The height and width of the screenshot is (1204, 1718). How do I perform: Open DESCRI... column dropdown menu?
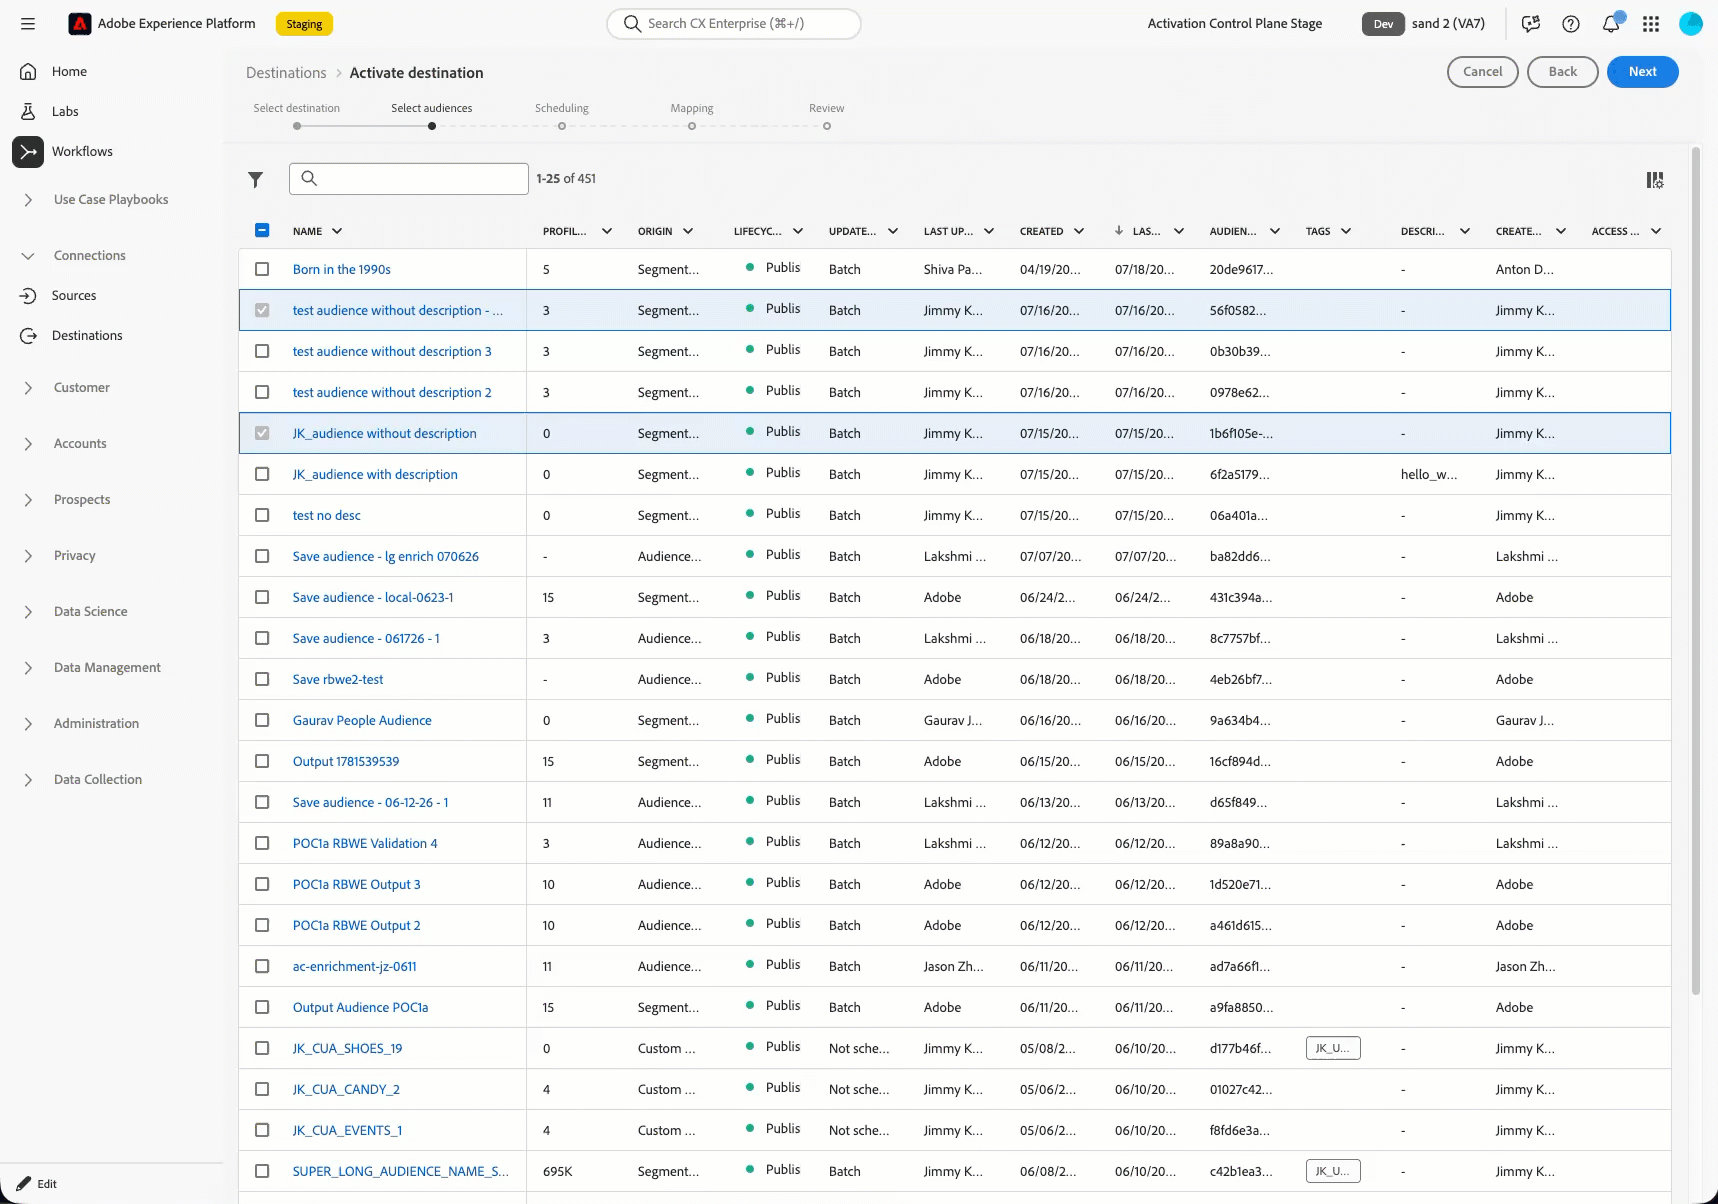(x=1465, y=231)
